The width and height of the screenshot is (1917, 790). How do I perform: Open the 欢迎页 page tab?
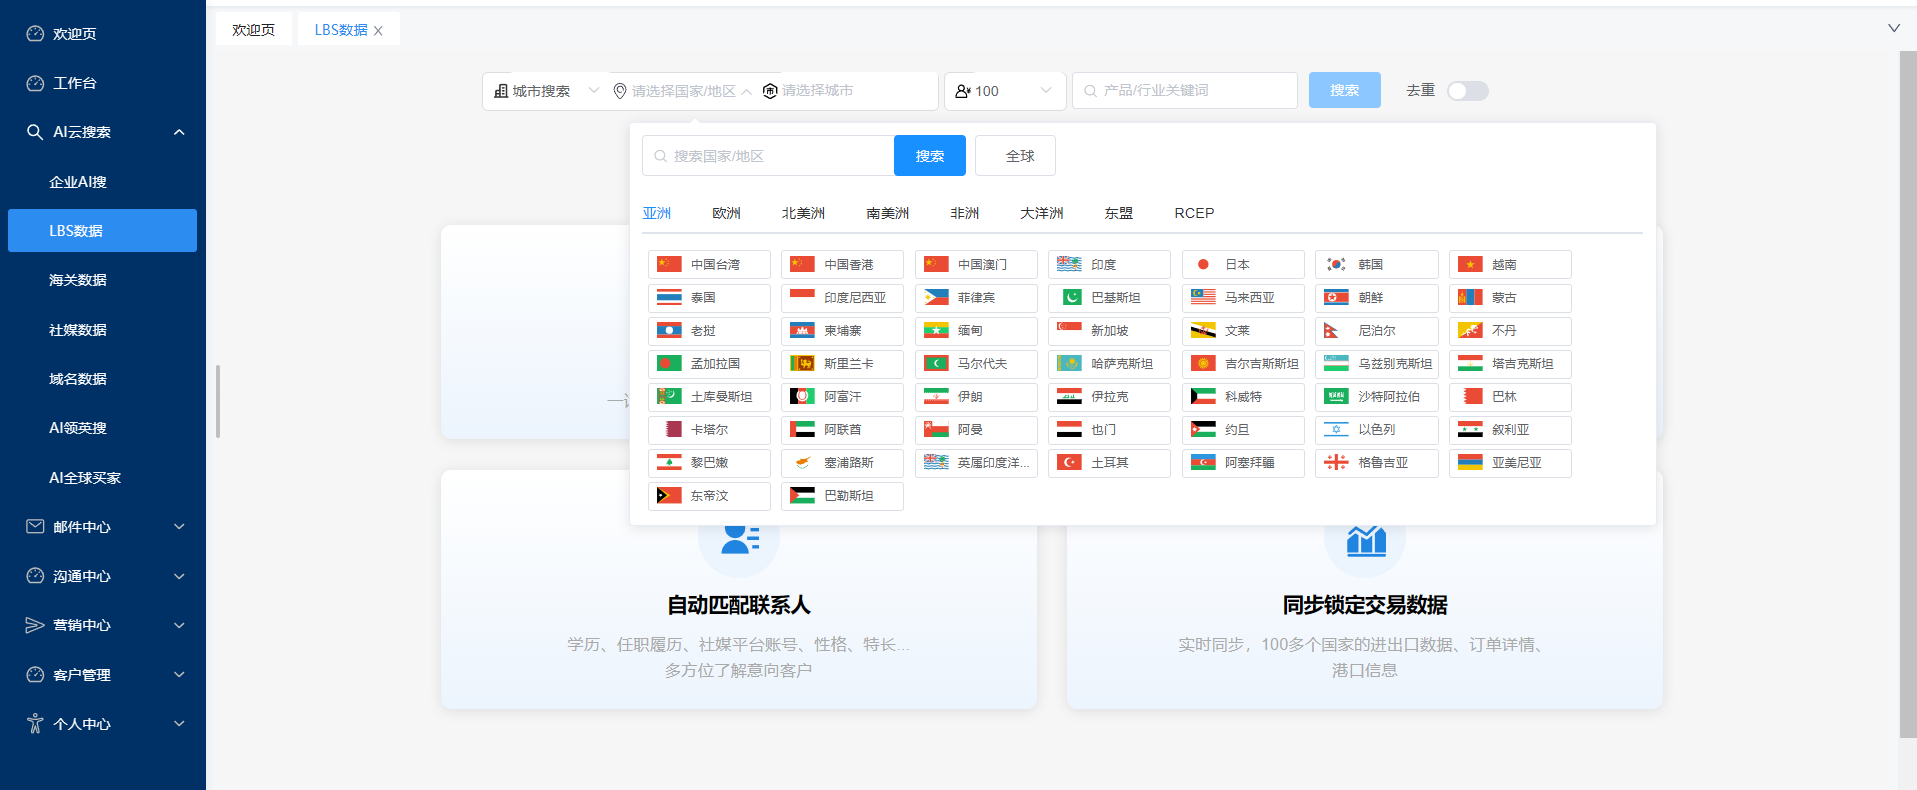[254, 30]
